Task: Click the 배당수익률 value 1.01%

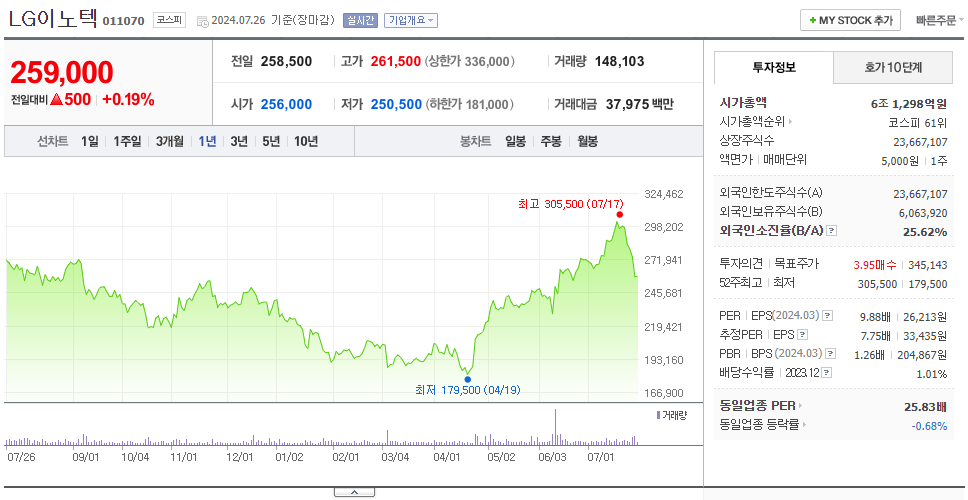Action: [x=932, y=373]
